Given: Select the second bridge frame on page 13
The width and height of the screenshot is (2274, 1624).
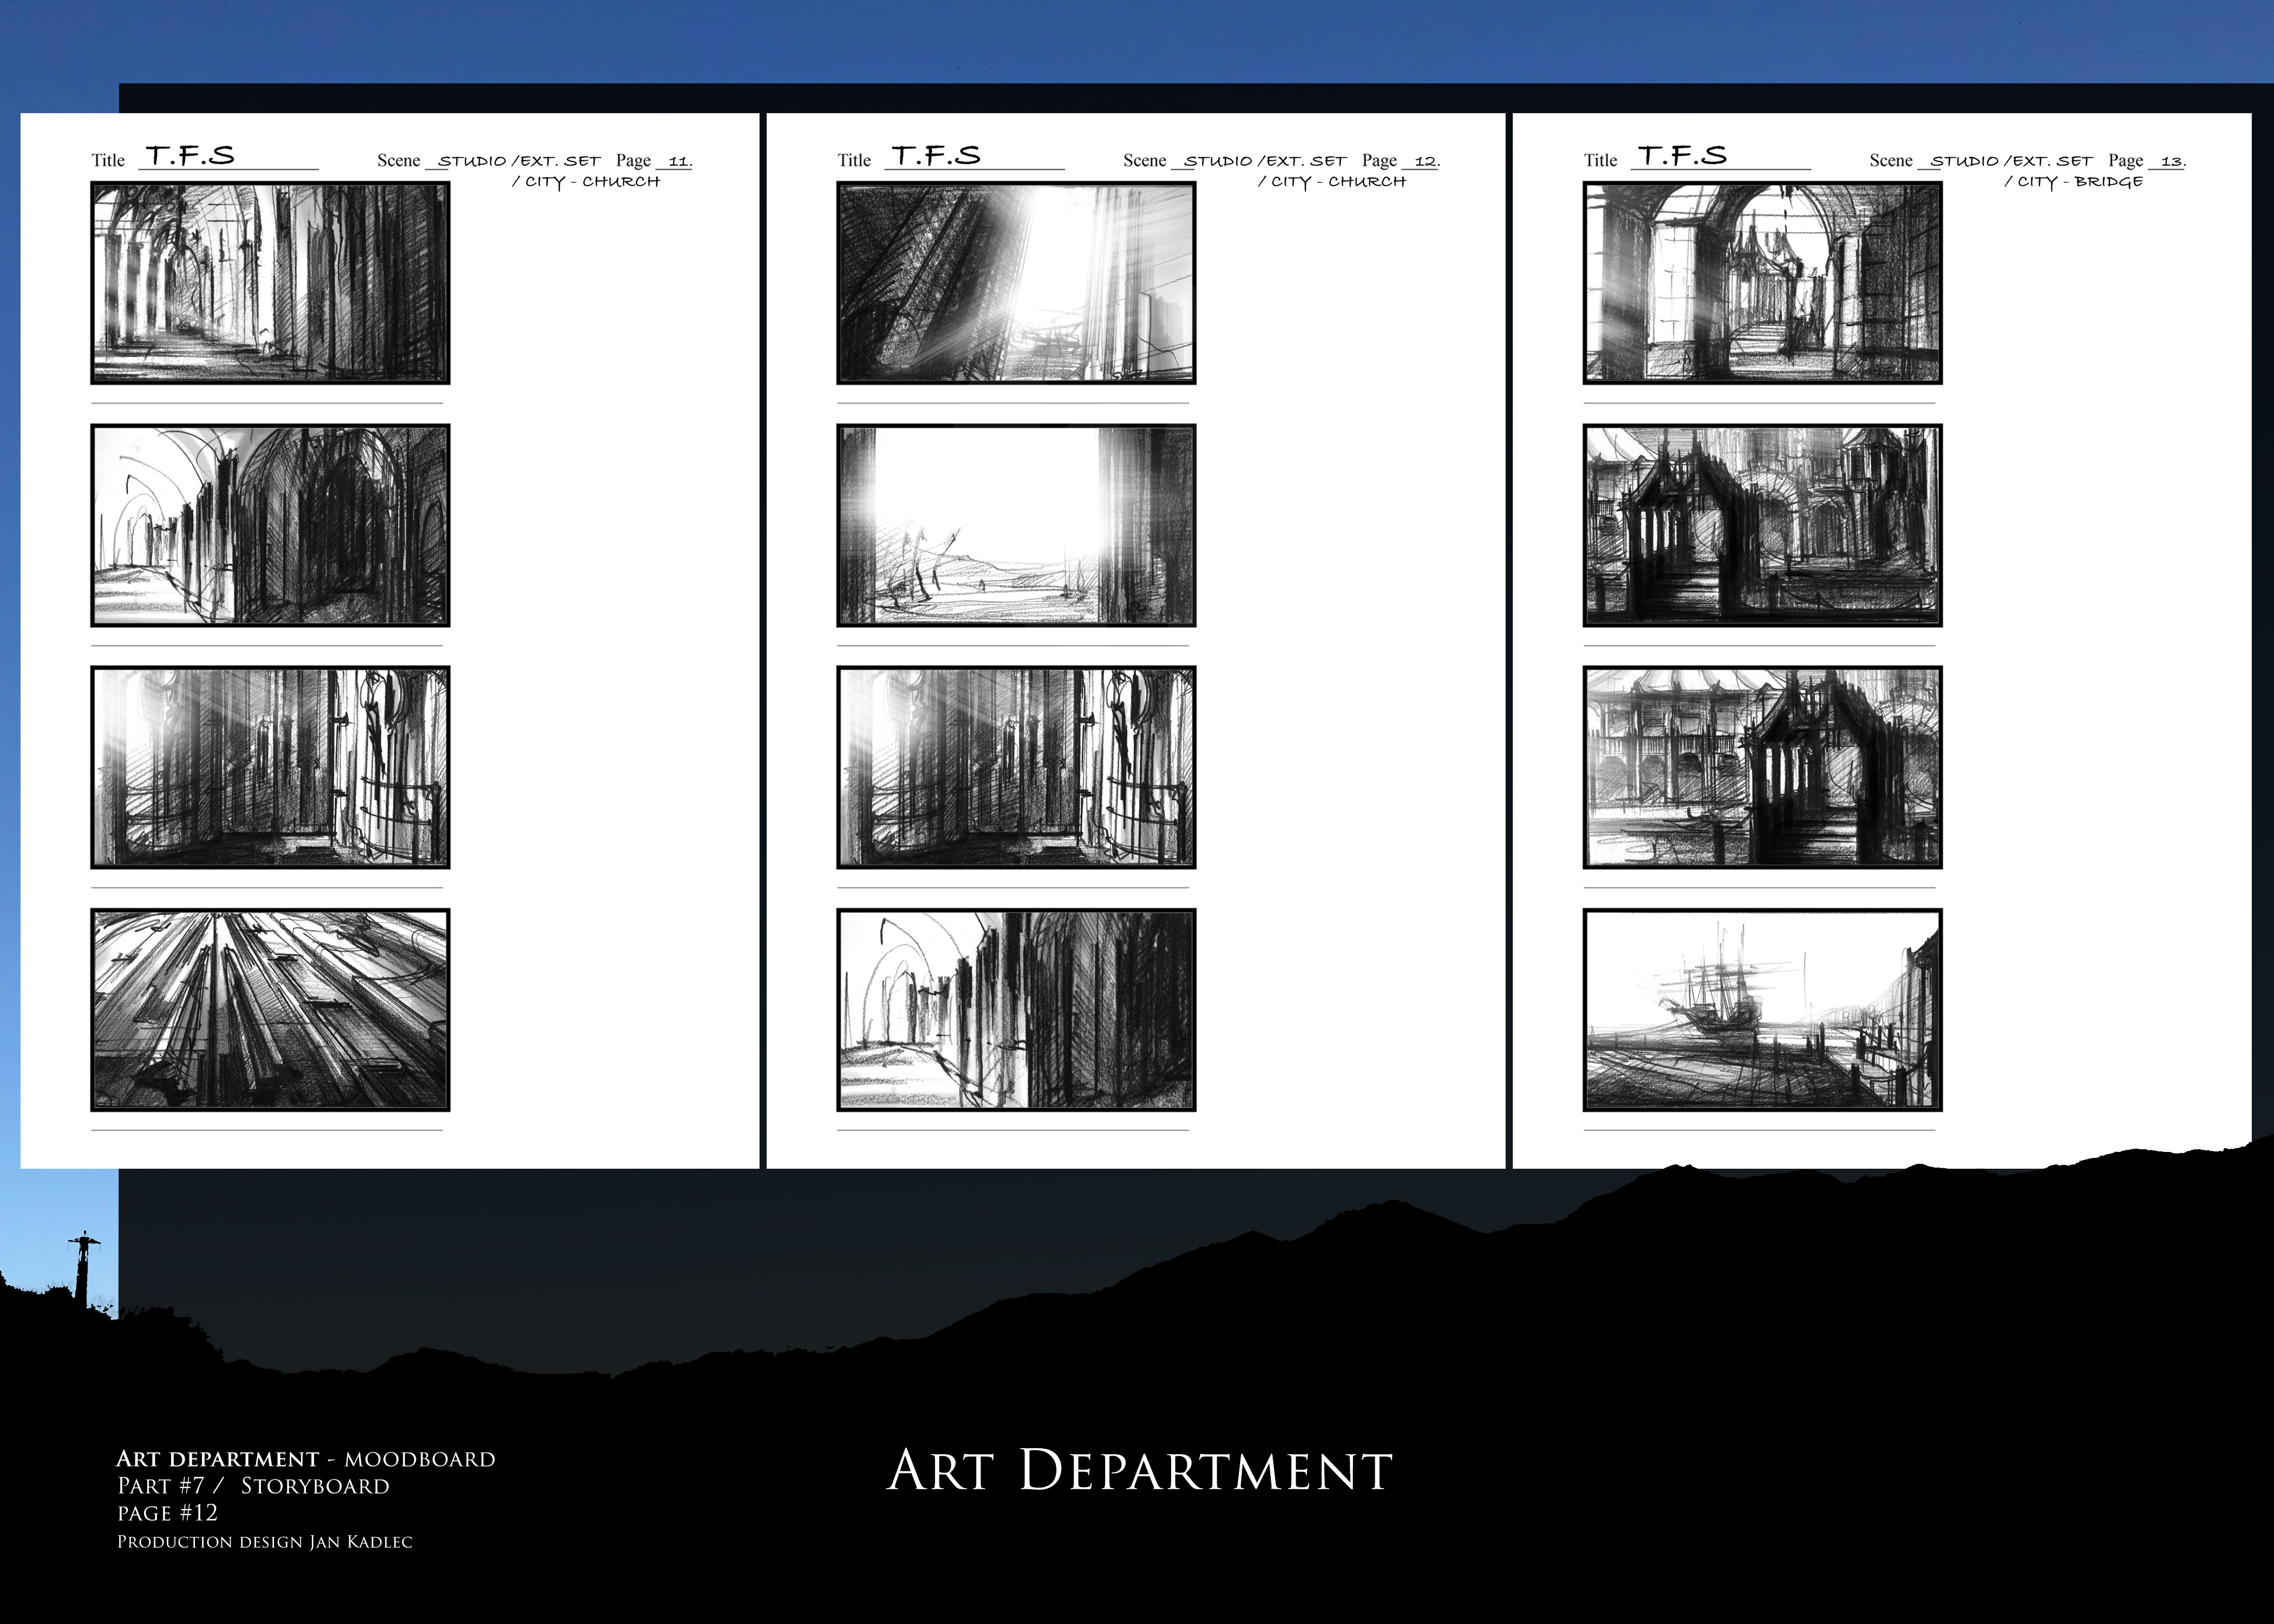Looking at the screenshot, I should [x=1762, y=525].
